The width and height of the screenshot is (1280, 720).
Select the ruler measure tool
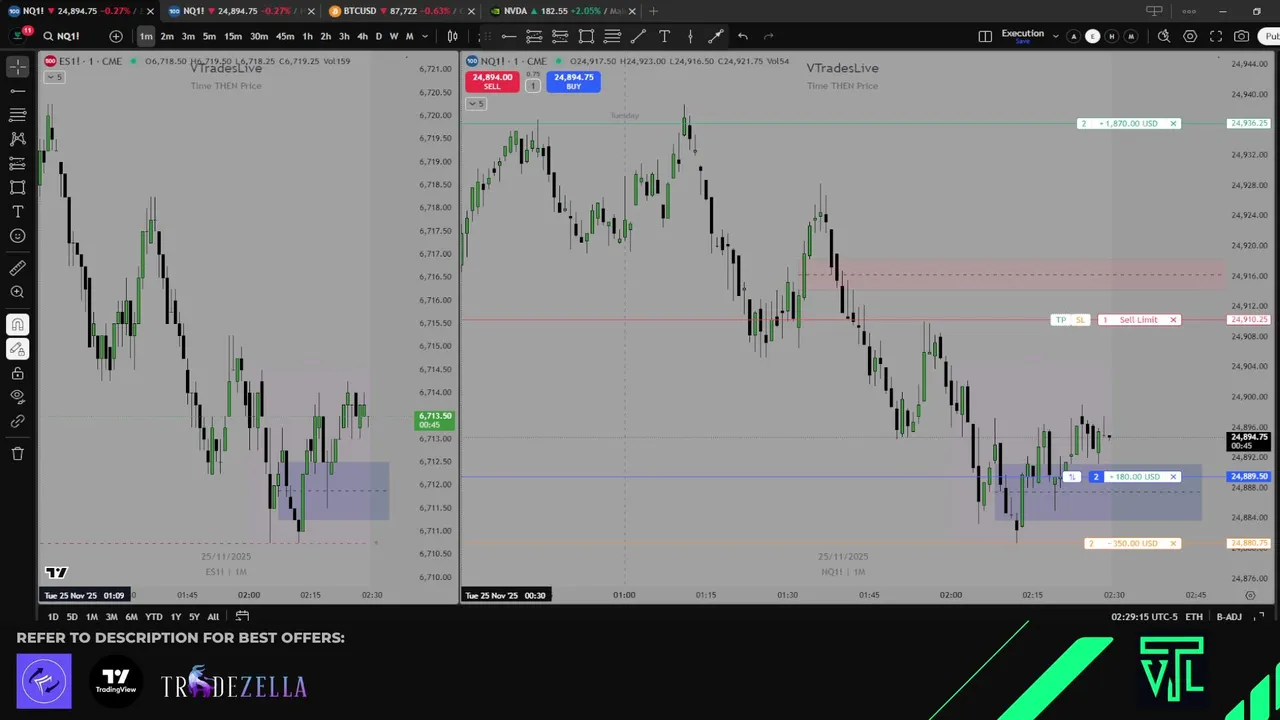pyautogui.click(x=18, y=268)
